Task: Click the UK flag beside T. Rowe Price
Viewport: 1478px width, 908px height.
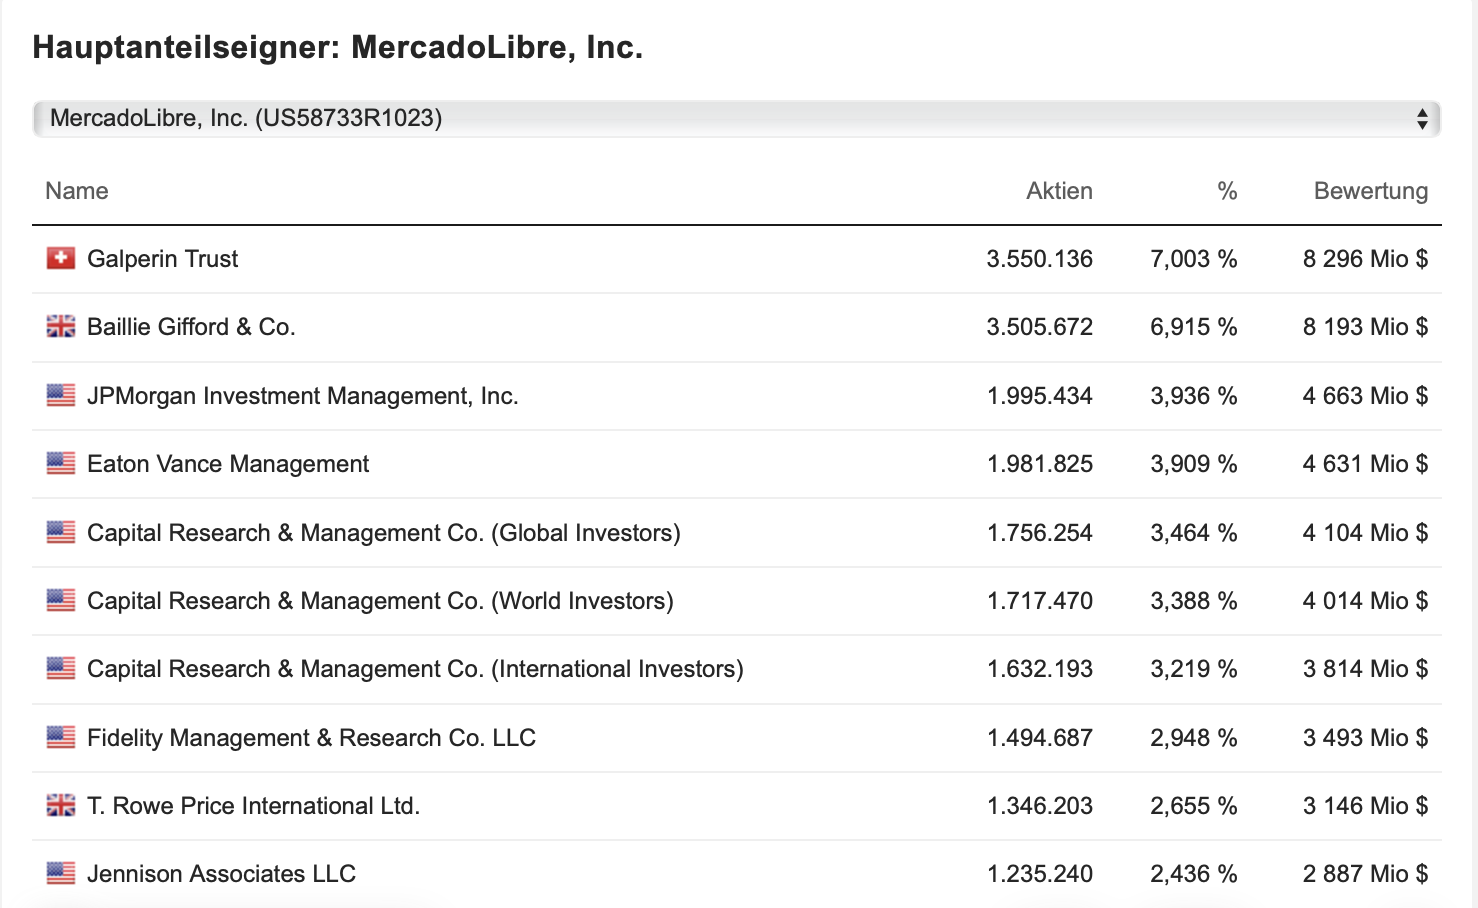Action: pos(61,806)
